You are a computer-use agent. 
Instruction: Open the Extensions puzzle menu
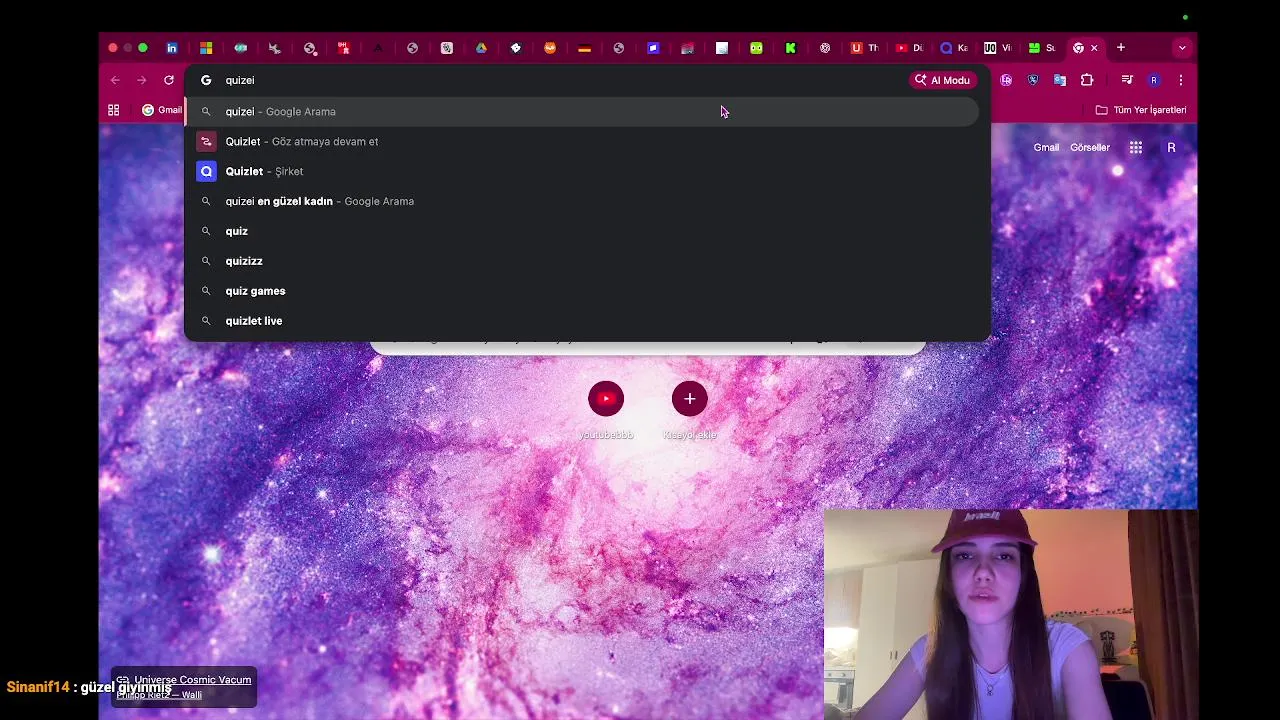[1087, 80]
